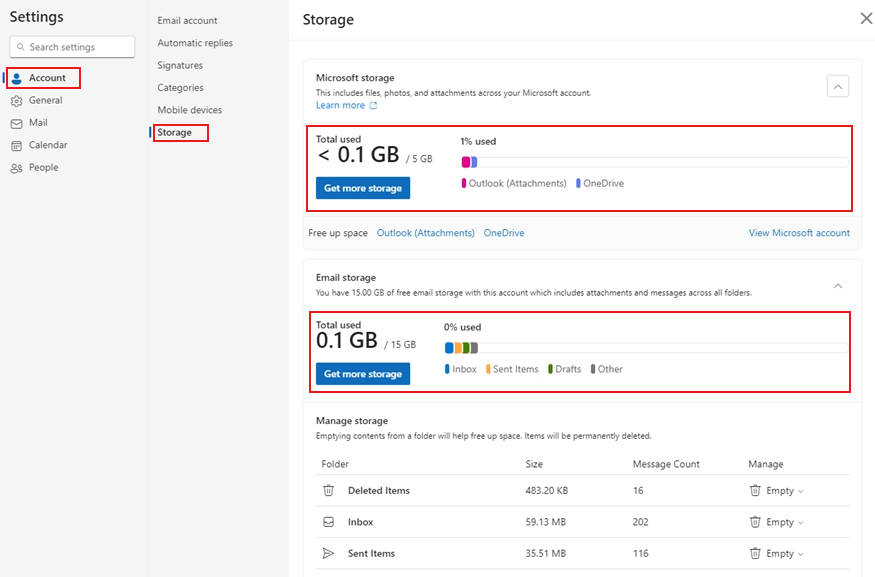Click the OneDrive legend color swatch

(x=578, y=183)
